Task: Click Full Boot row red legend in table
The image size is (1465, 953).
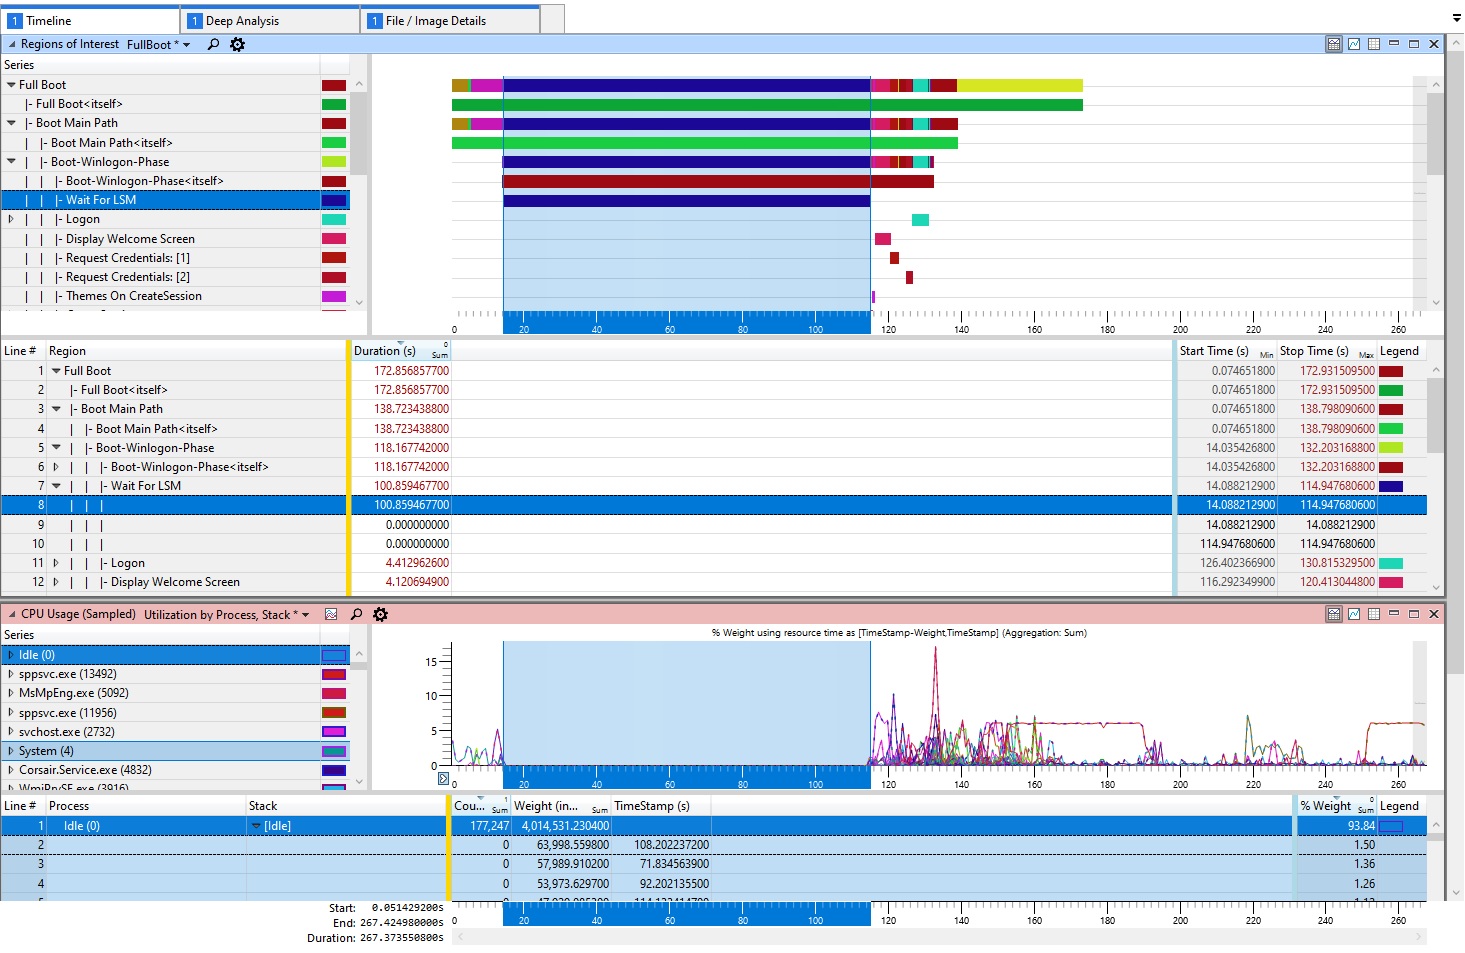Action: pyautogui.click(x=1391, y=371)
